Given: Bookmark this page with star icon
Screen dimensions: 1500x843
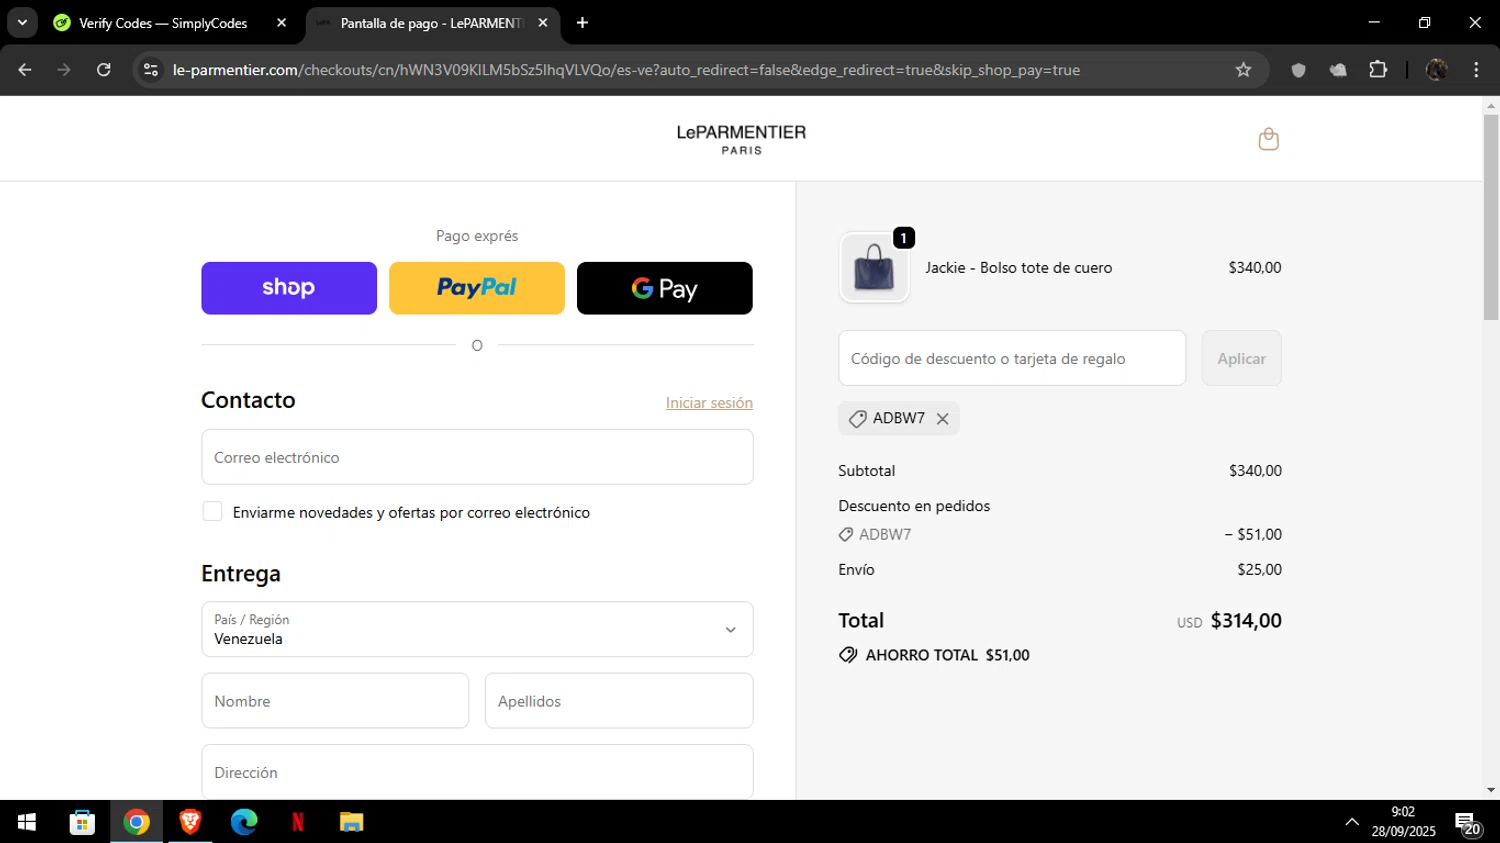Looking at the screenshot, I should [x=1243, y=70].
